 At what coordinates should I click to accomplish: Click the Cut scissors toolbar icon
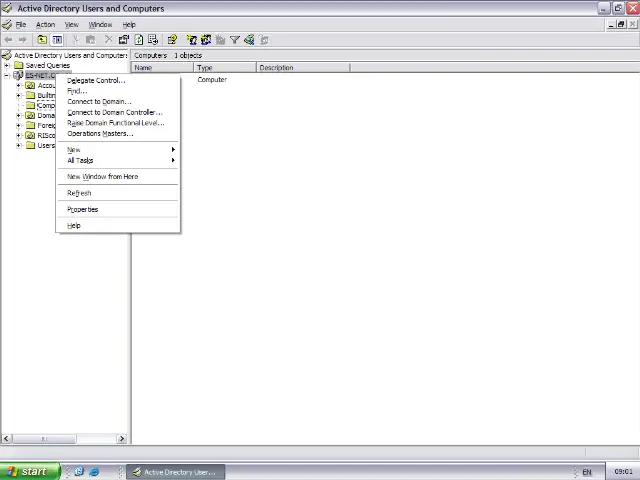coord(76,40)
